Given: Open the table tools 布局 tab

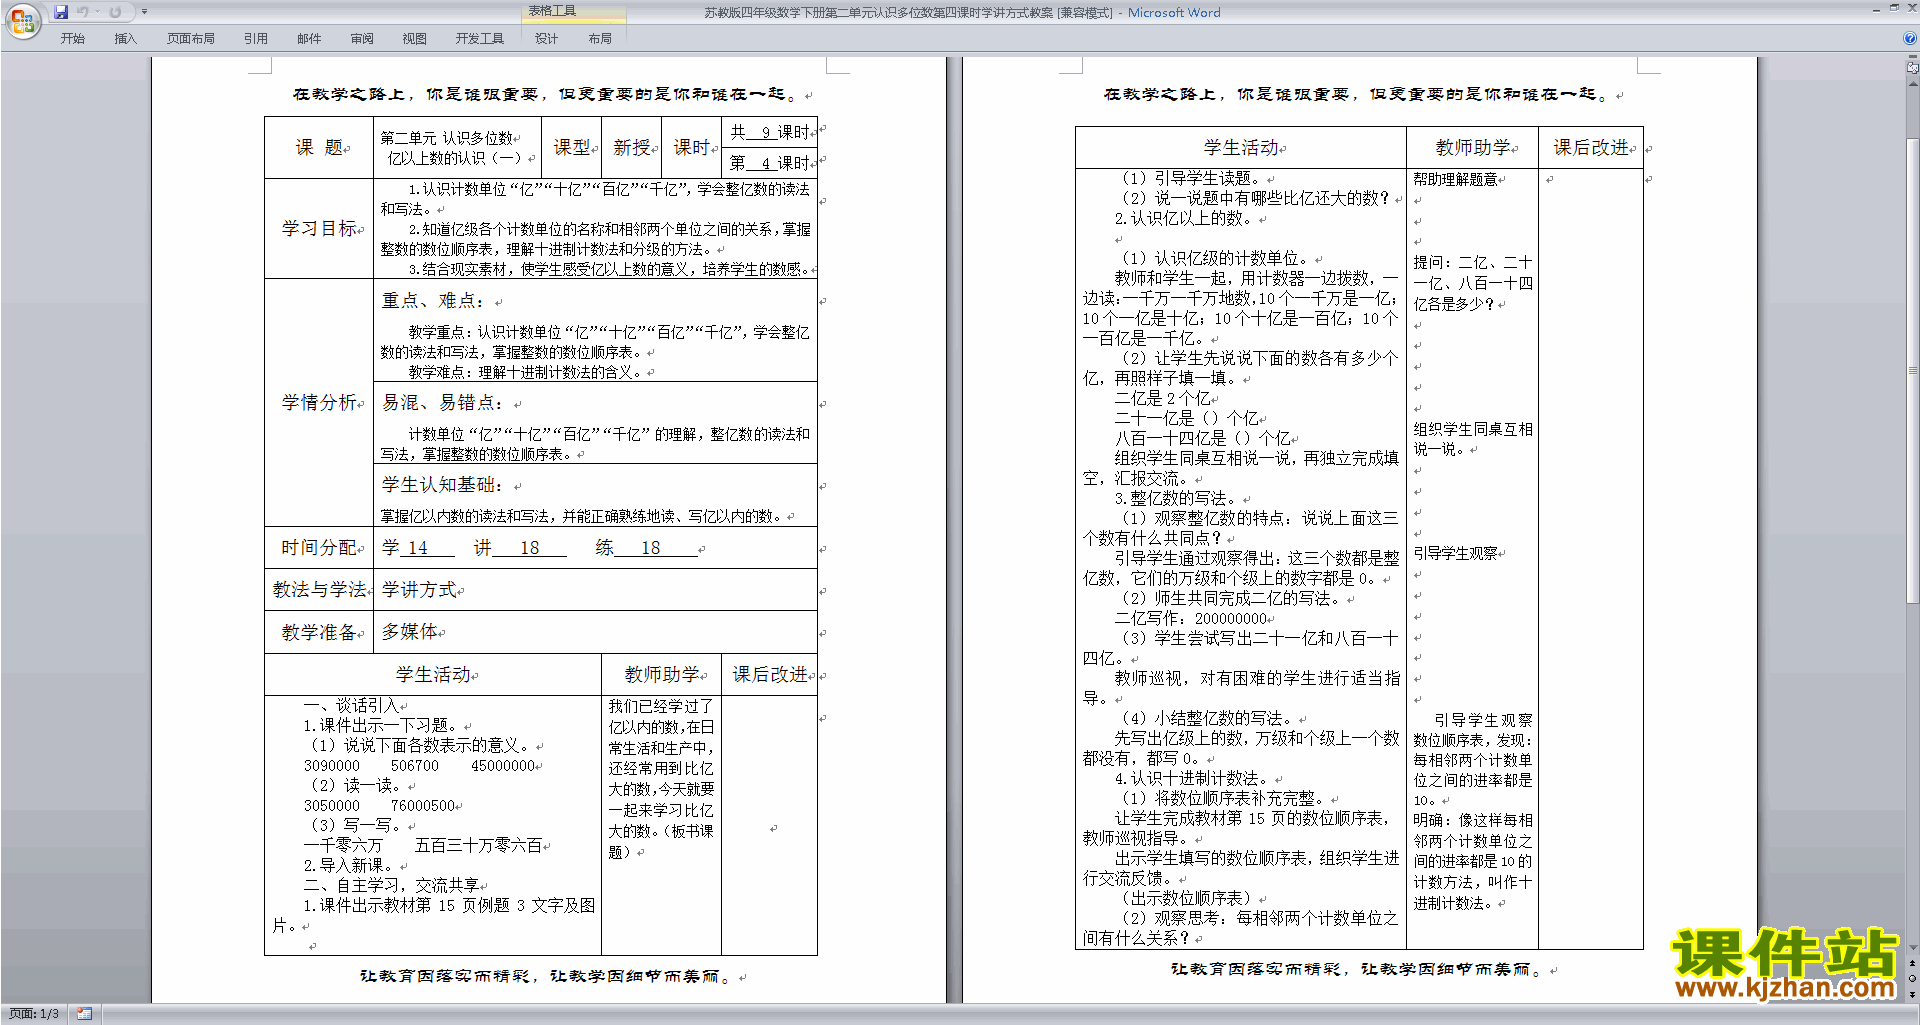Looking at the screenshot, I should 600,39.
